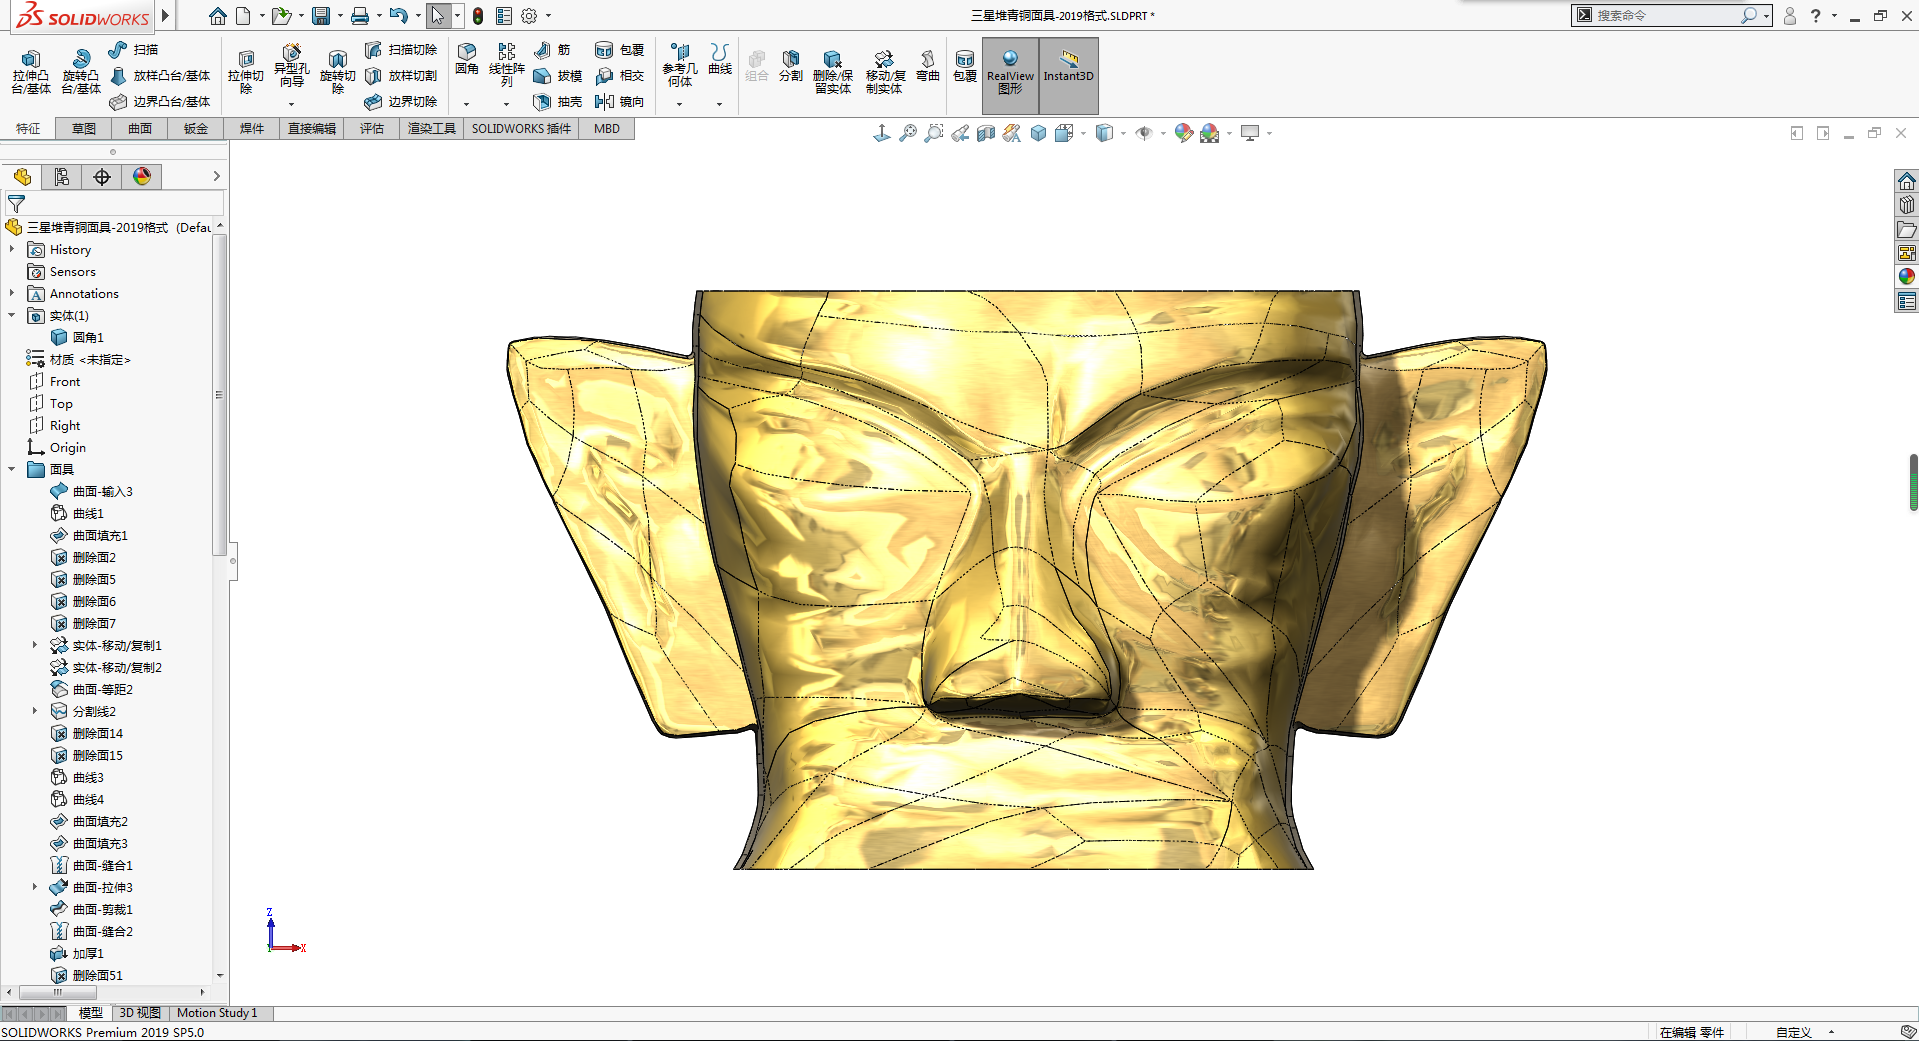Click the 弯曲 flex tool
This screenshot has width=1919, height=1041.
pos(927,66)
